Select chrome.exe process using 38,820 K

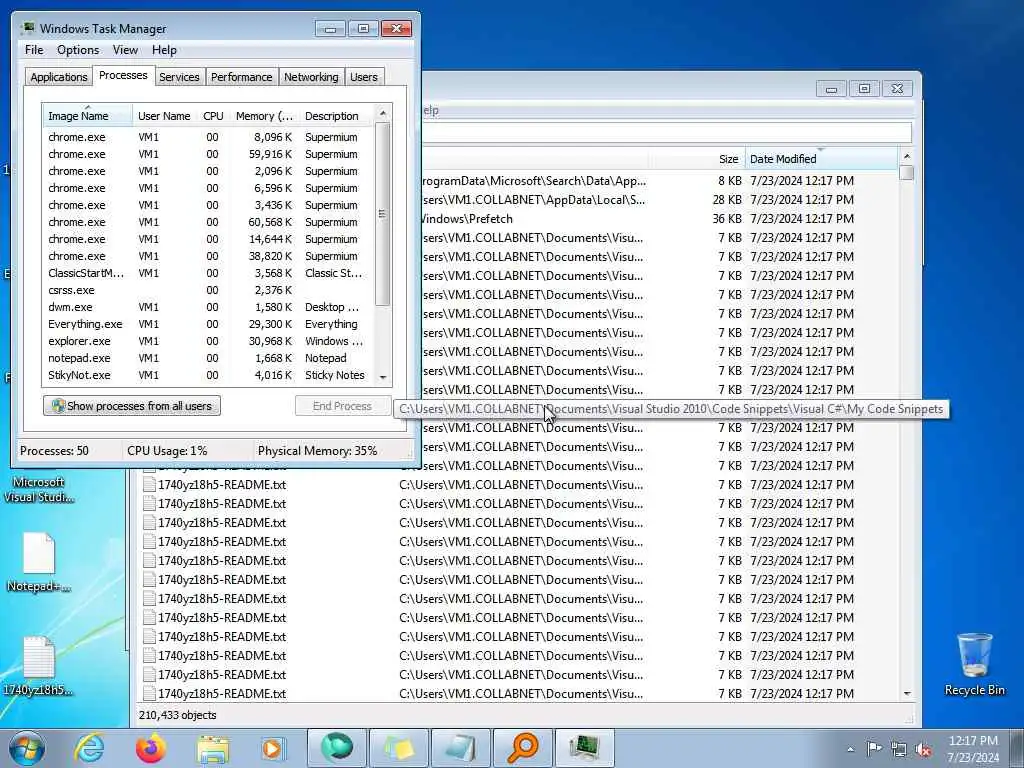pyautogui.click(x=209, y=256)
